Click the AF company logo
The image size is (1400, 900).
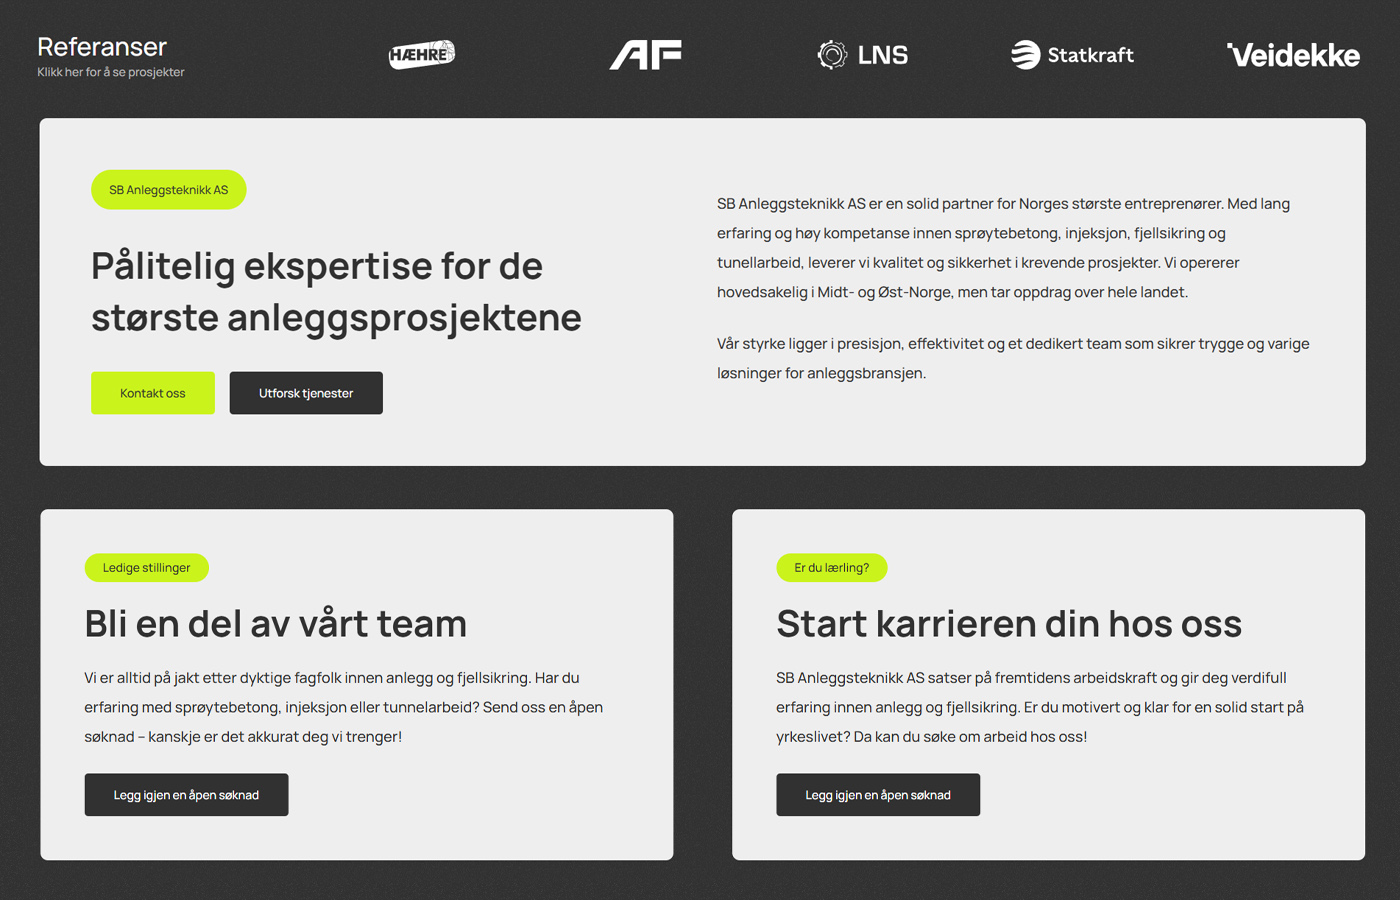646,55
